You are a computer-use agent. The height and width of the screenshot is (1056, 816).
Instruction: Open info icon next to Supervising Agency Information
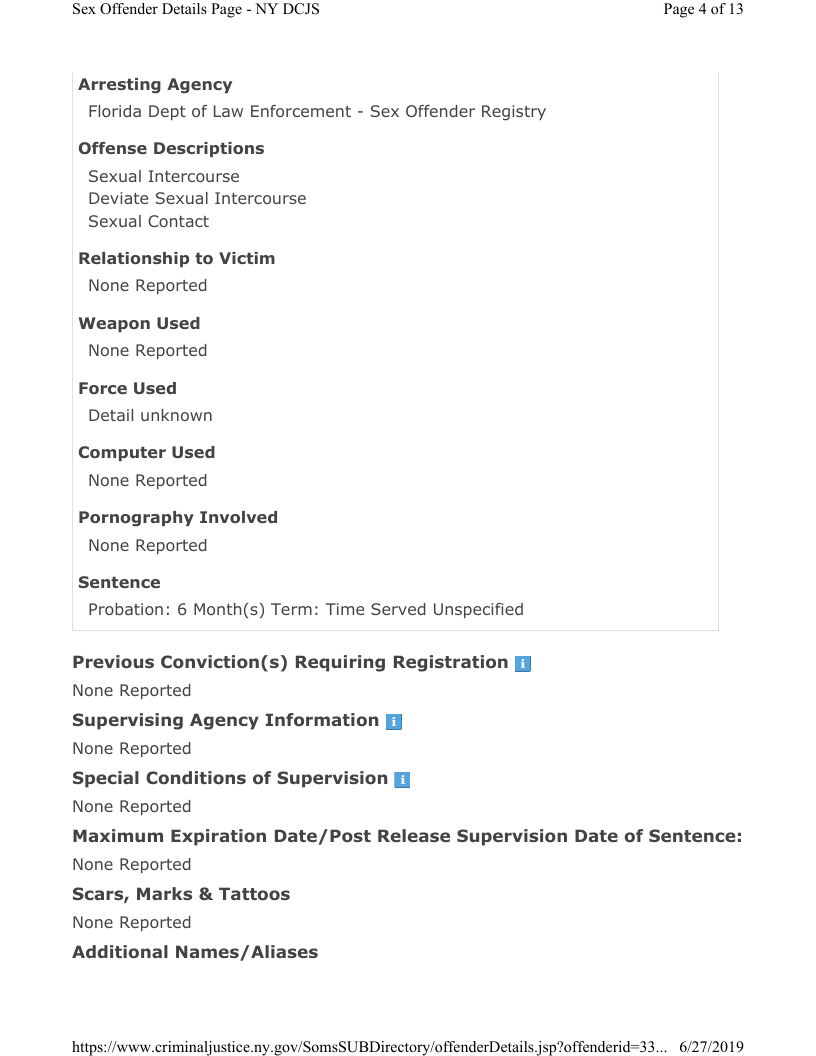click(x=394, y=721)
